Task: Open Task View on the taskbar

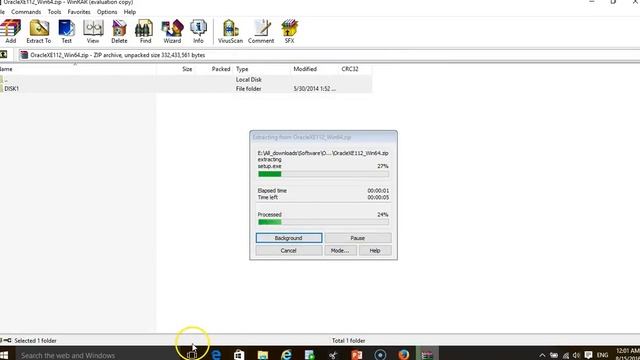Action: point(192,355)
